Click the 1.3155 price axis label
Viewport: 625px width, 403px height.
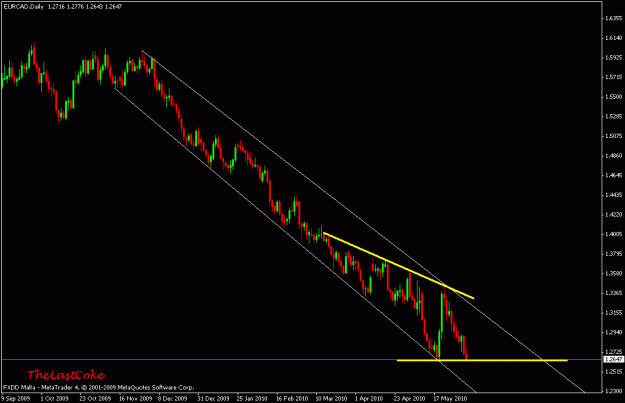(613, 313)
